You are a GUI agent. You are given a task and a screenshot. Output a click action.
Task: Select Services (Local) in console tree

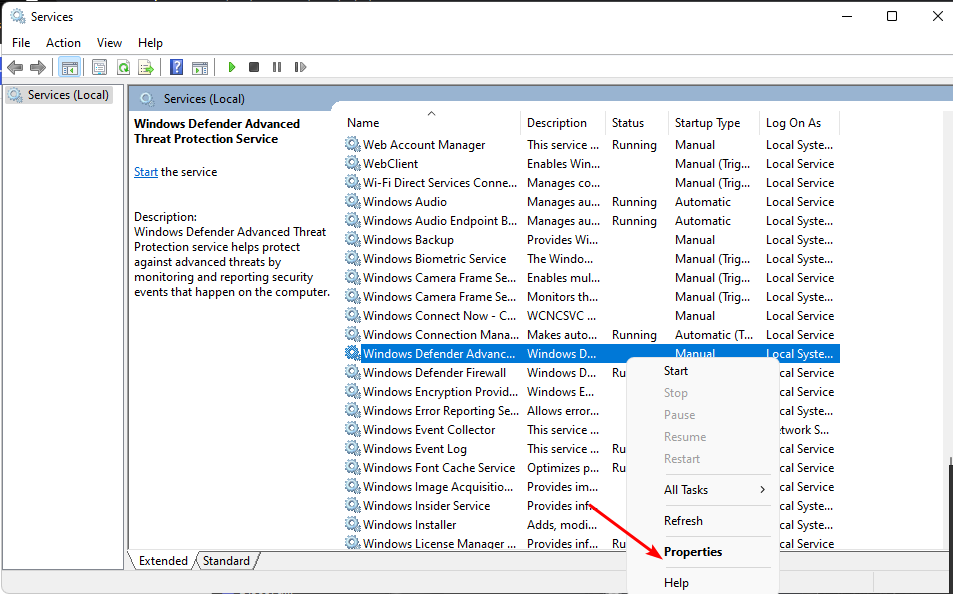pos(62,95)
